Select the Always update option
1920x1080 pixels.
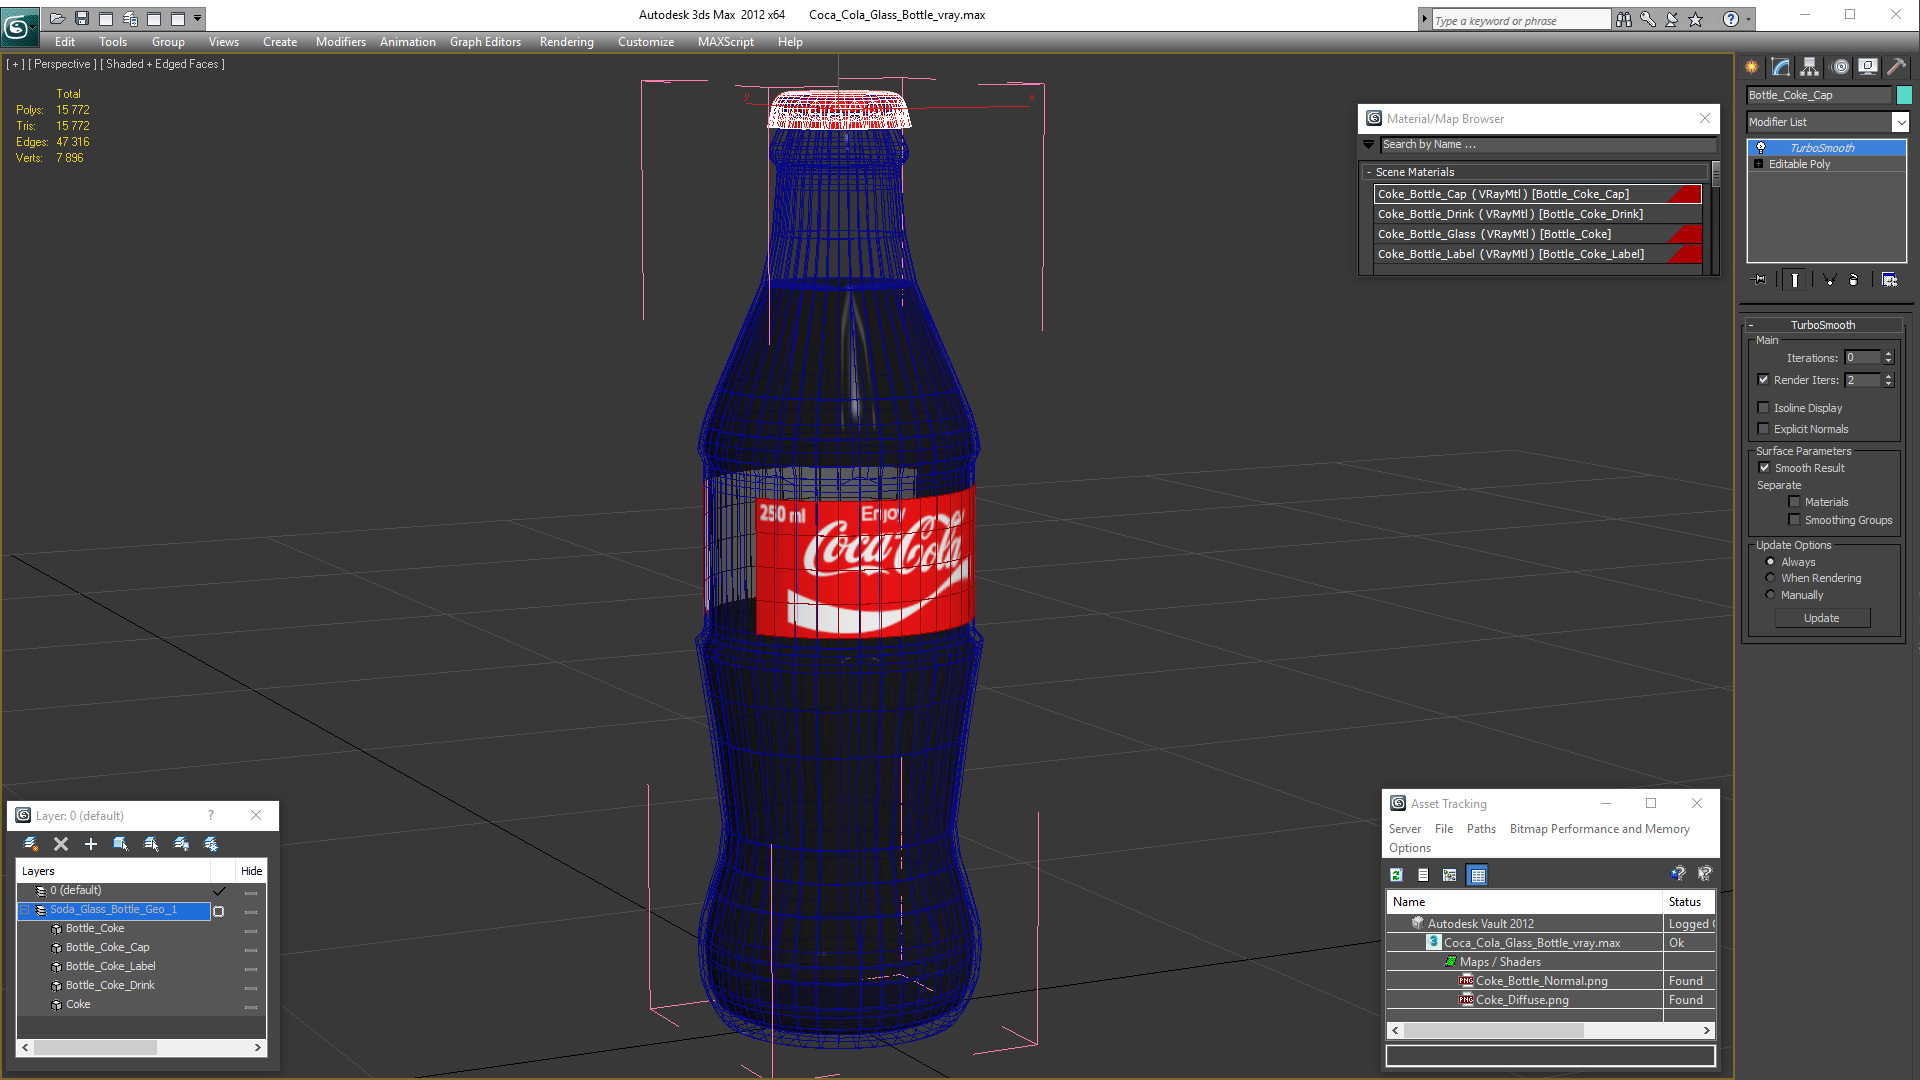[1771, 562]
